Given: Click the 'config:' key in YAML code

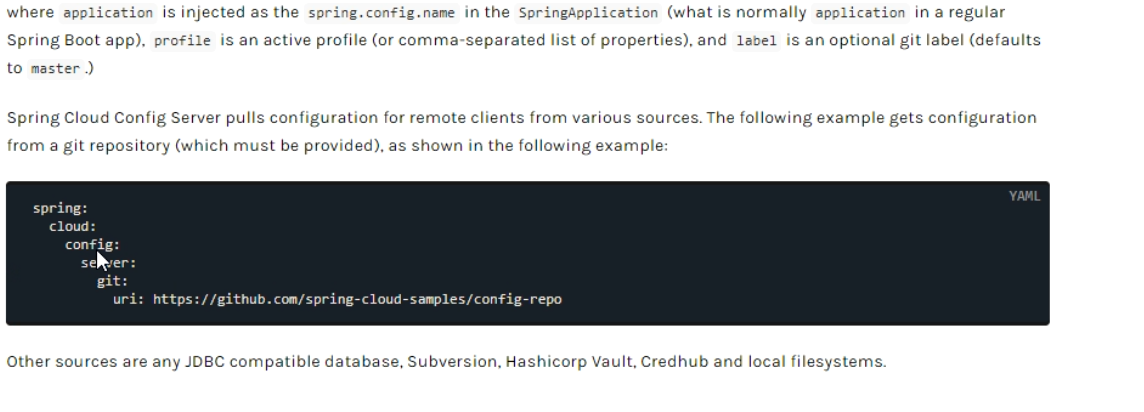Looking at the screenshot, I should tap(92, 245).
